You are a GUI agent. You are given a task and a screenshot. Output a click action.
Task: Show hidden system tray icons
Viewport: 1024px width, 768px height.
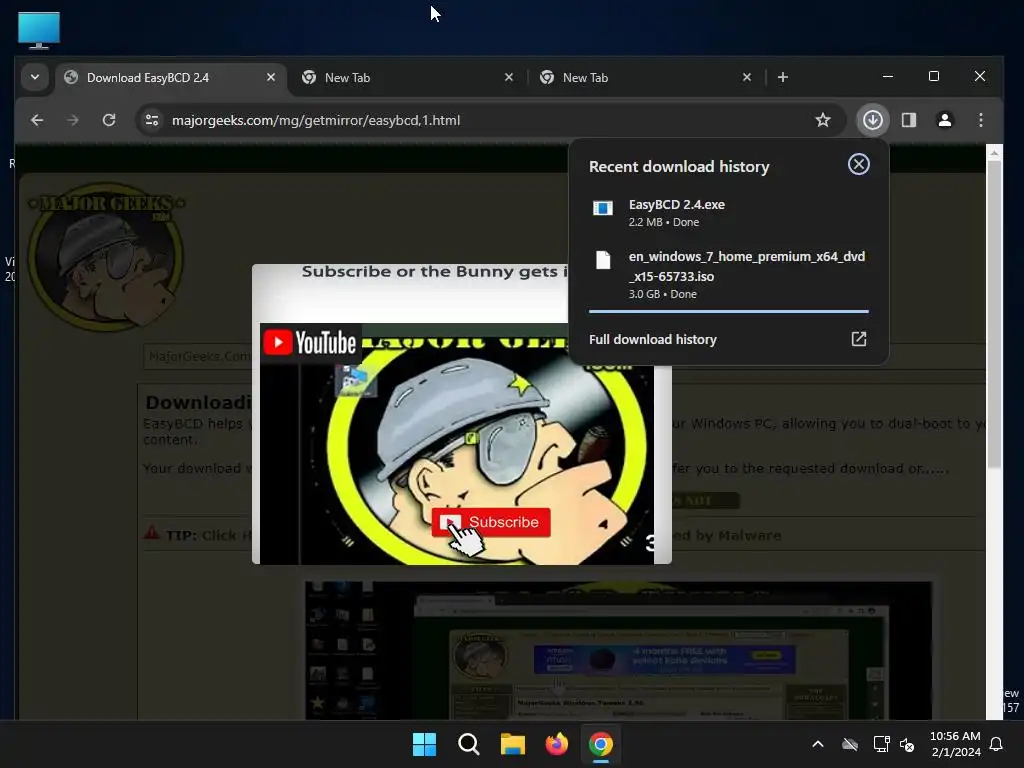pos(818,744)
